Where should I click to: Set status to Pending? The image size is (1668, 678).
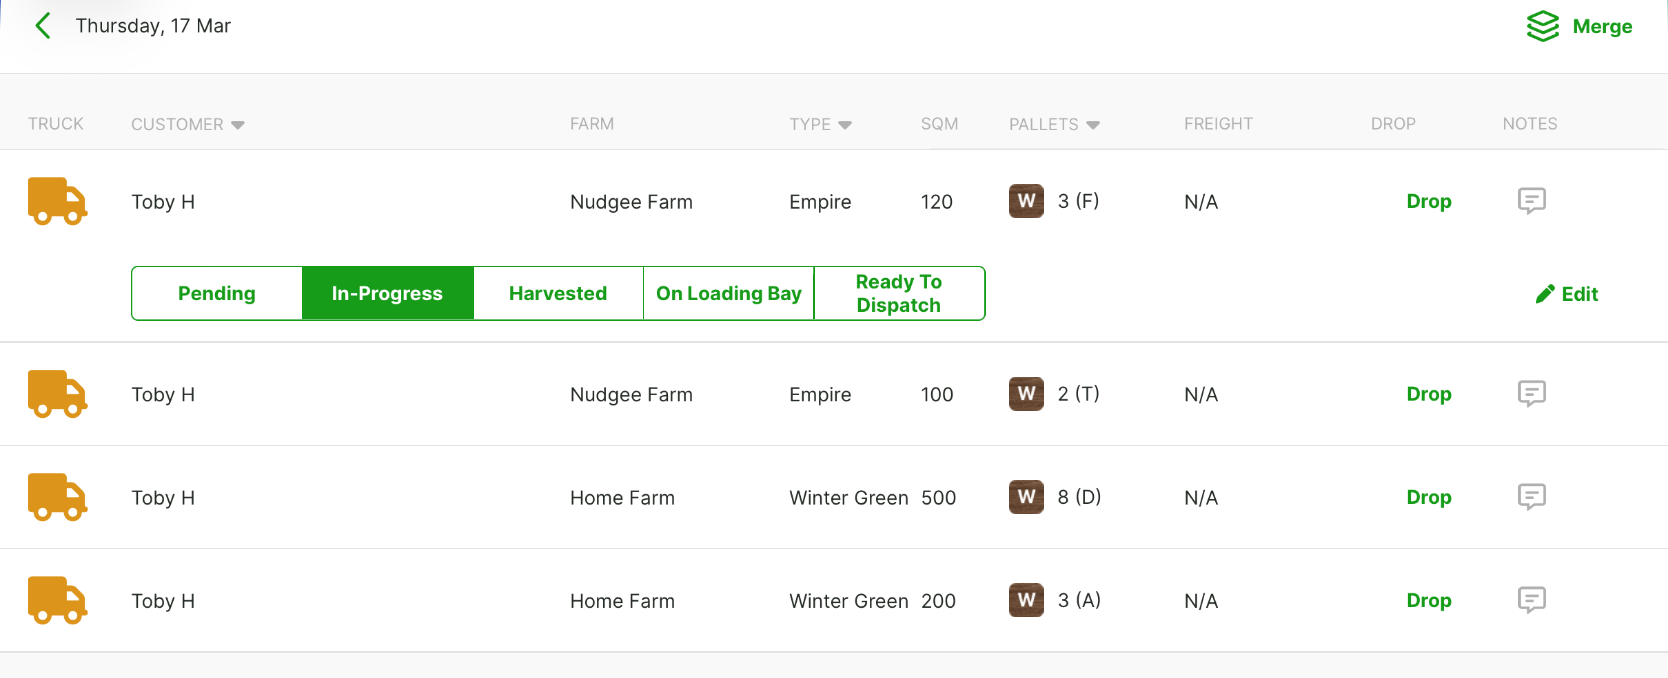coord(217,293)
